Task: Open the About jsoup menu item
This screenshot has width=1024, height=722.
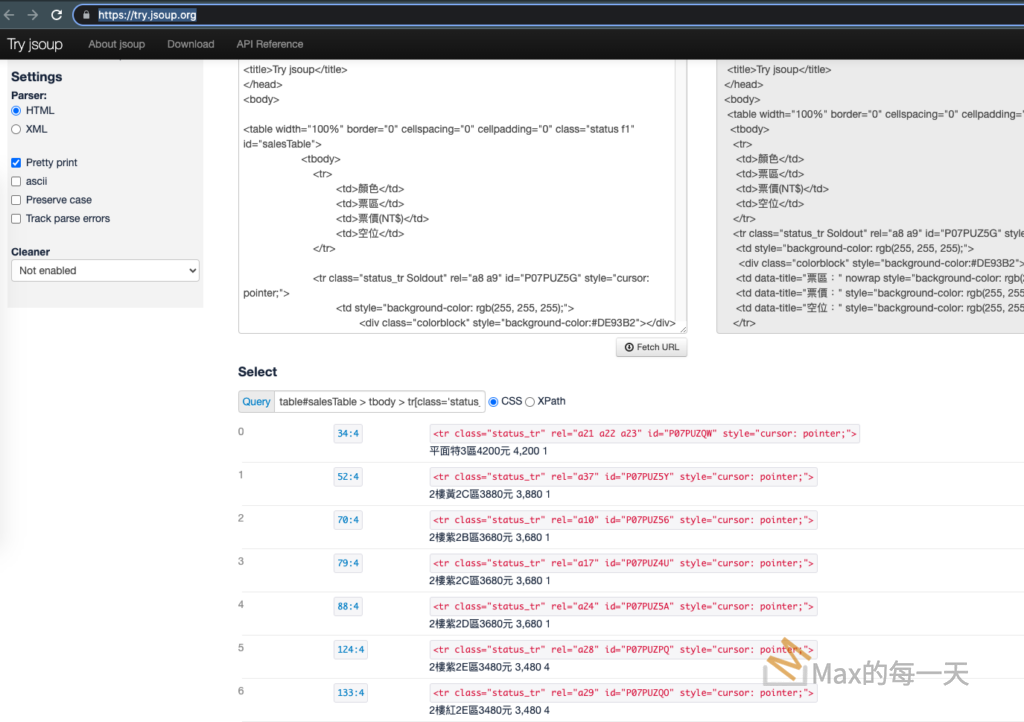Action: pyautogui.click(x=116, y=44)
